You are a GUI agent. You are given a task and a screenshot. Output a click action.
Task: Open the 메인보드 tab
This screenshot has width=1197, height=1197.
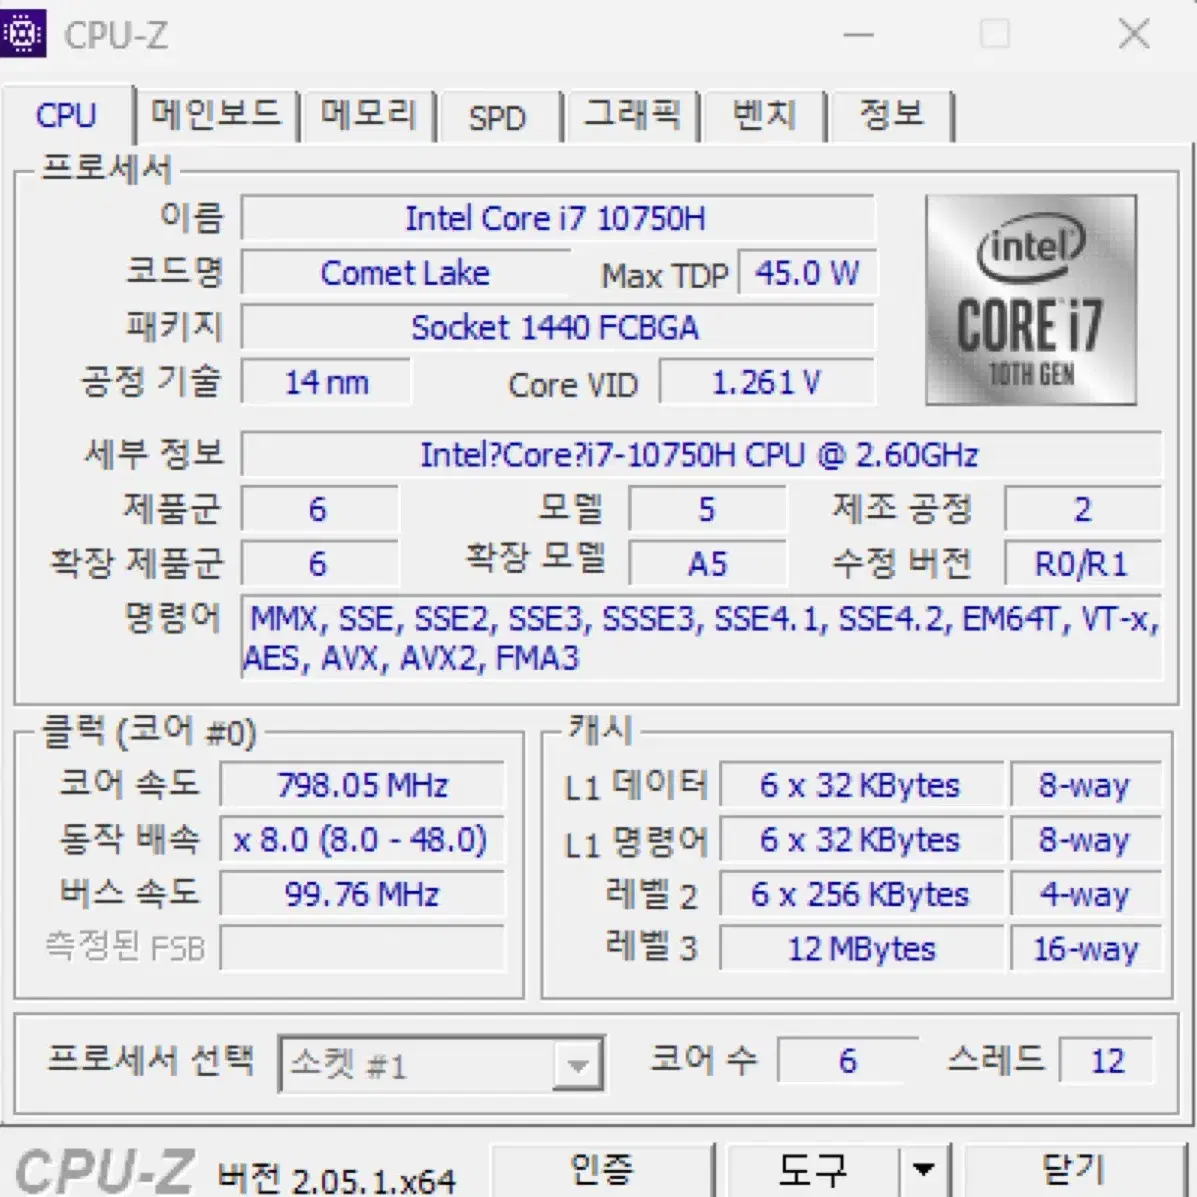(216, 115)
